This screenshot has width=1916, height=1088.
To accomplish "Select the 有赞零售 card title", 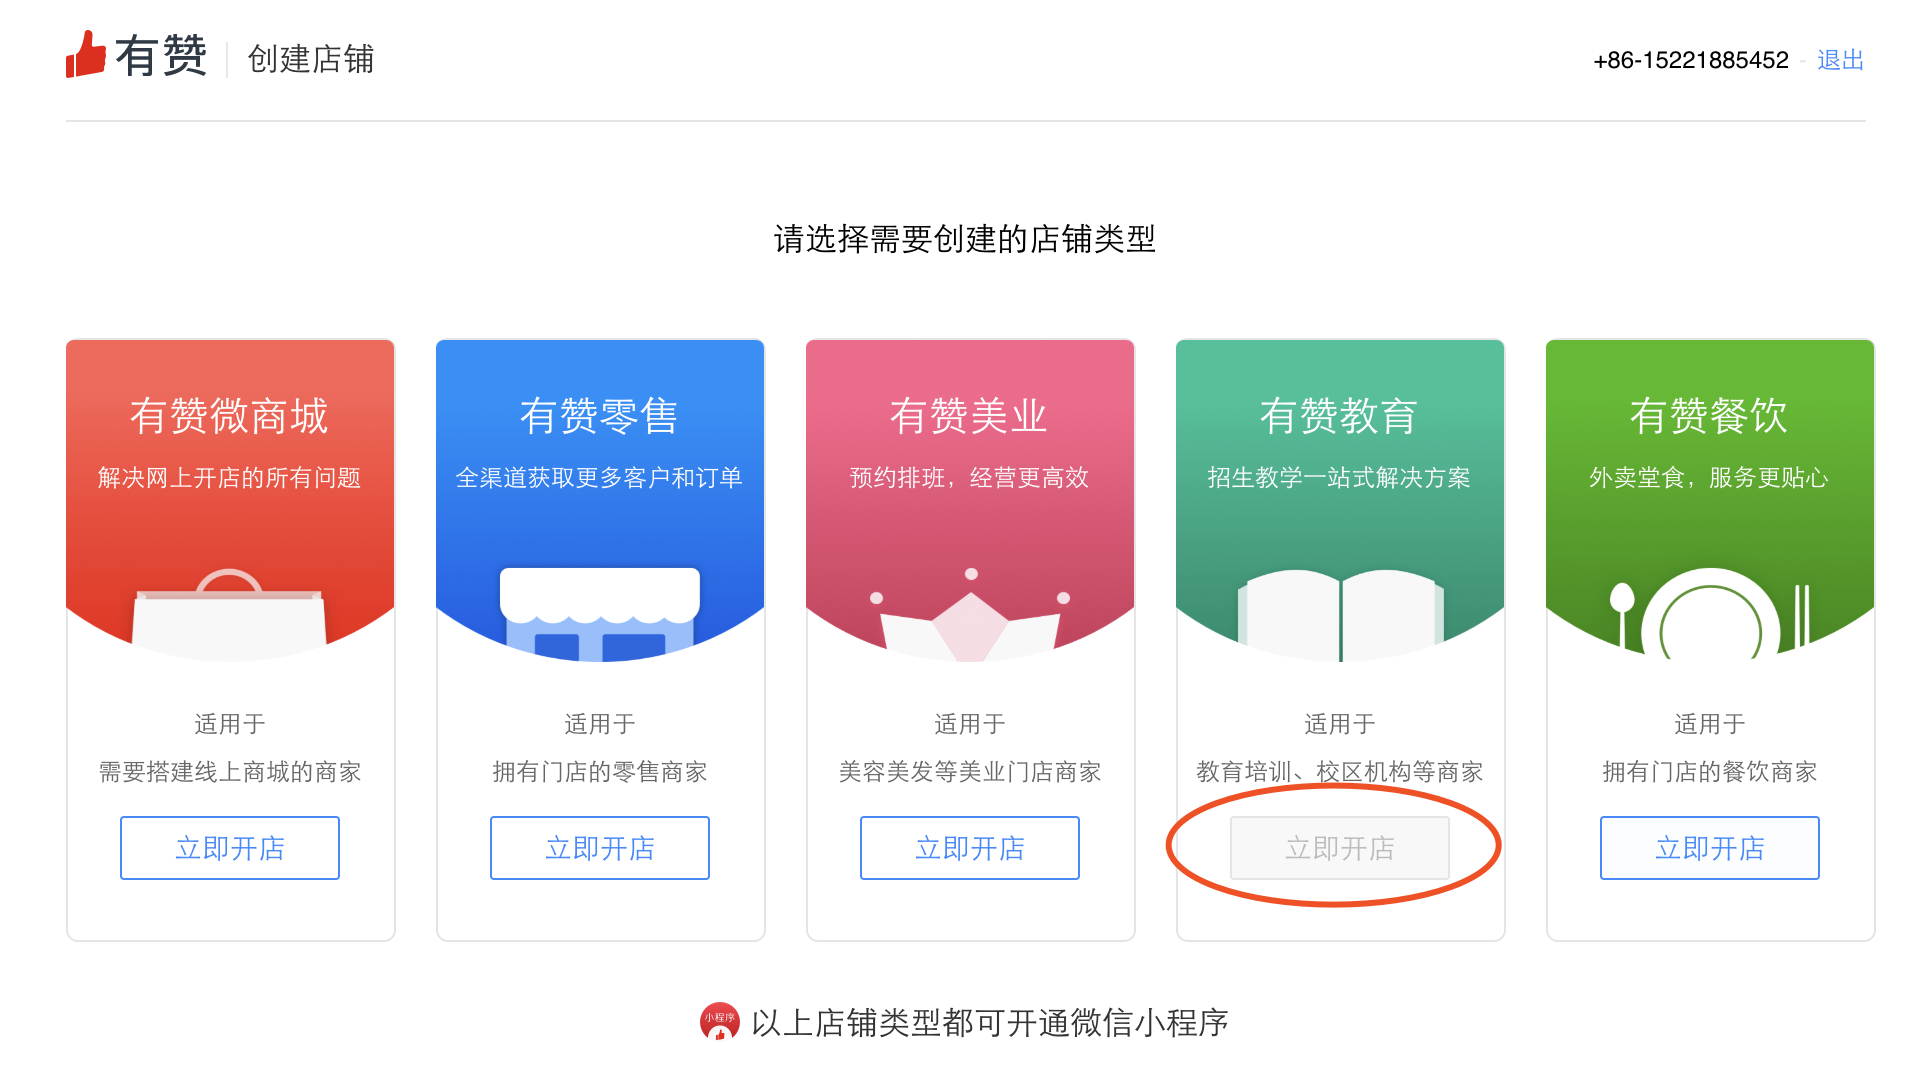I will coord(599,416).
